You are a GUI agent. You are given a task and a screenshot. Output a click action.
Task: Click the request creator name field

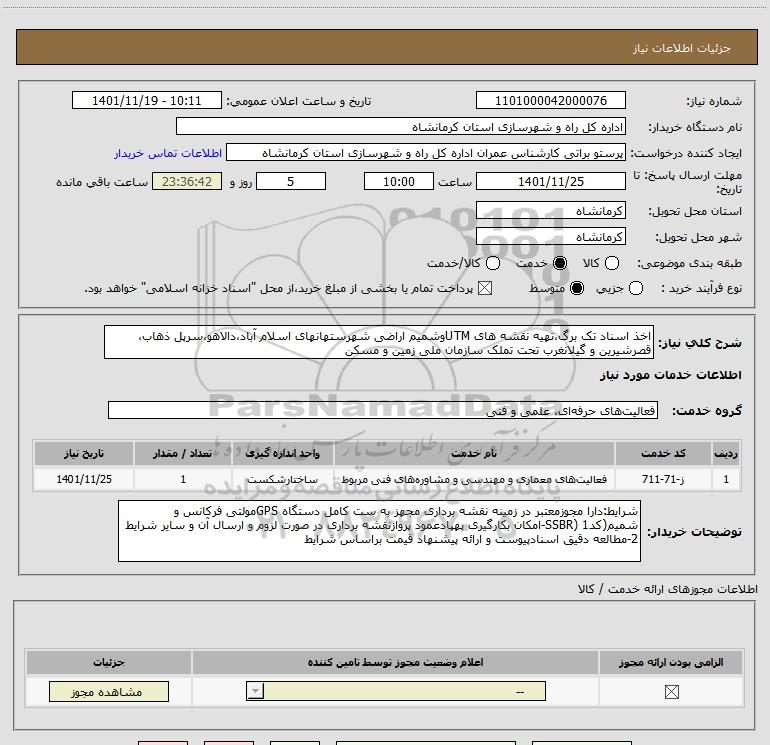[426, 152]
